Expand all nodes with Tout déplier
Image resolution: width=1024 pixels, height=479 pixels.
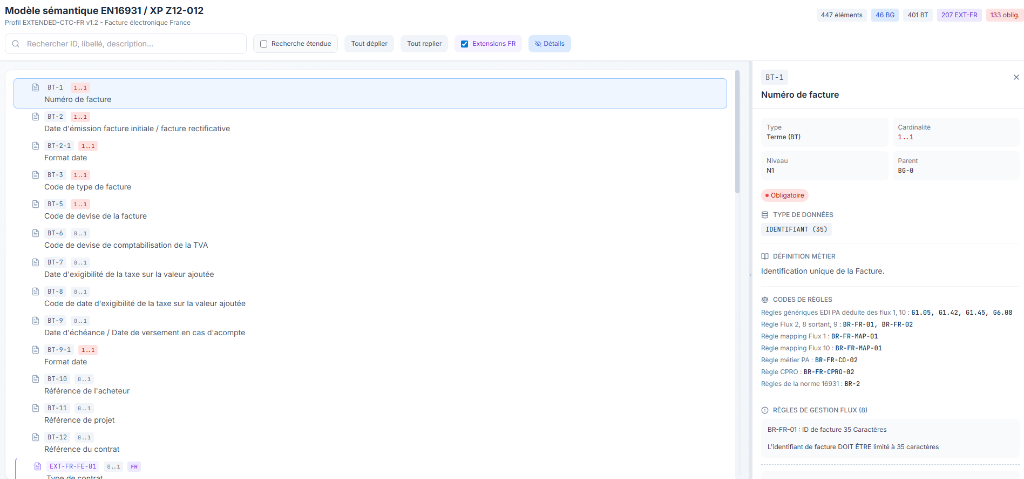point(369,44)
